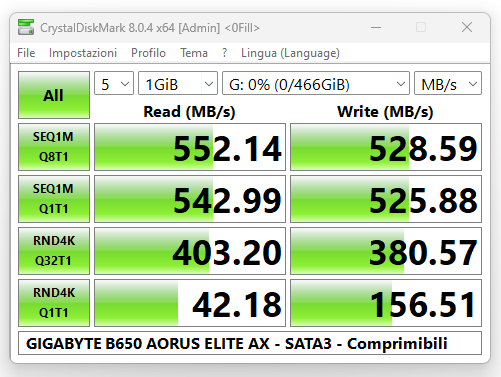Open the Lingua (Language) menu
Viewport: 501px width, 377px height.
pyautogui.click(x=290, y=53)
